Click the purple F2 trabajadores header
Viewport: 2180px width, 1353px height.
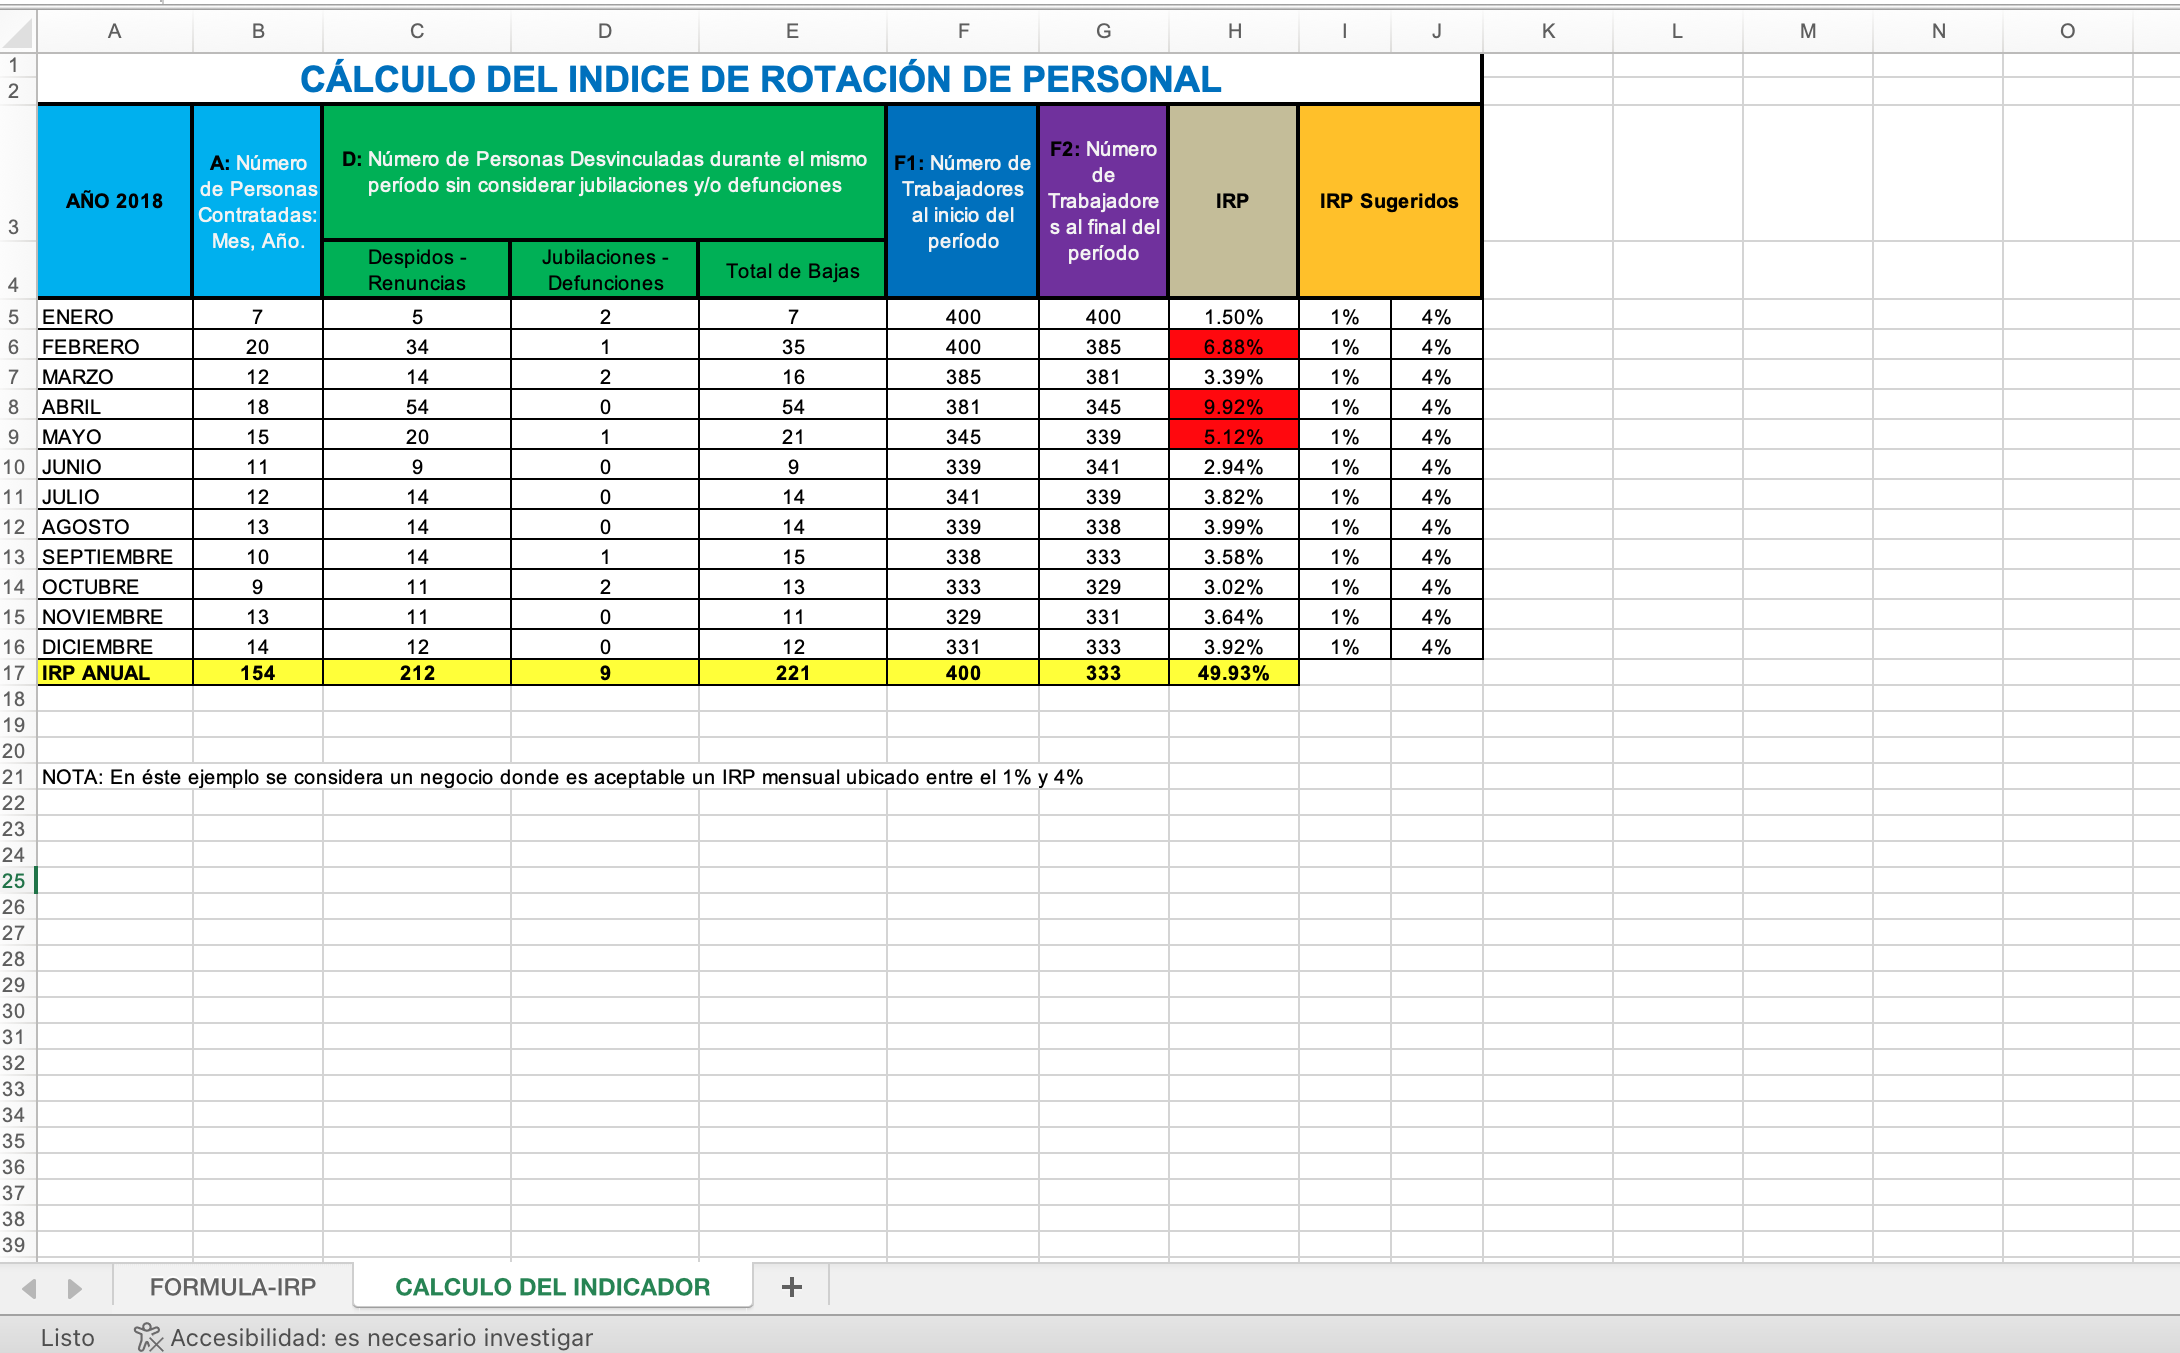point(1103,201)
